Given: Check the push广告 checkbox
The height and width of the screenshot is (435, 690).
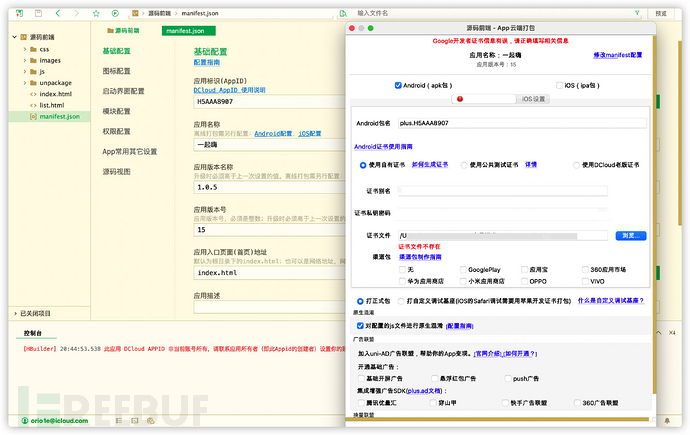Looking at the screenshot, I should pyautogui.click(x=508, y=378).
